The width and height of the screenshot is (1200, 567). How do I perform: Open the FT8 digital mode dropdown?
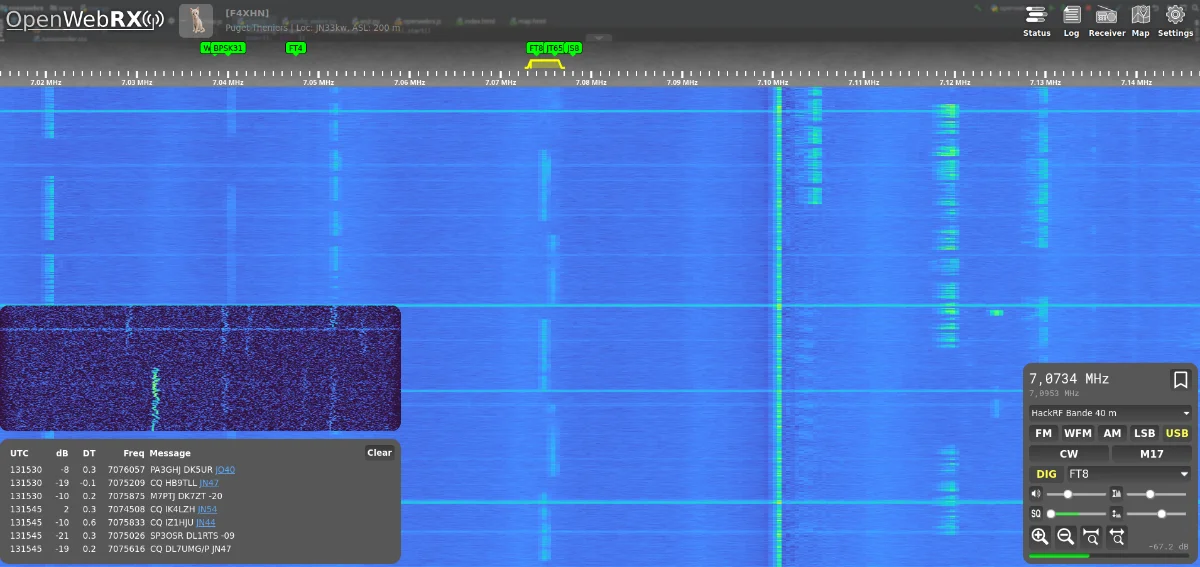pos(1128,474)
